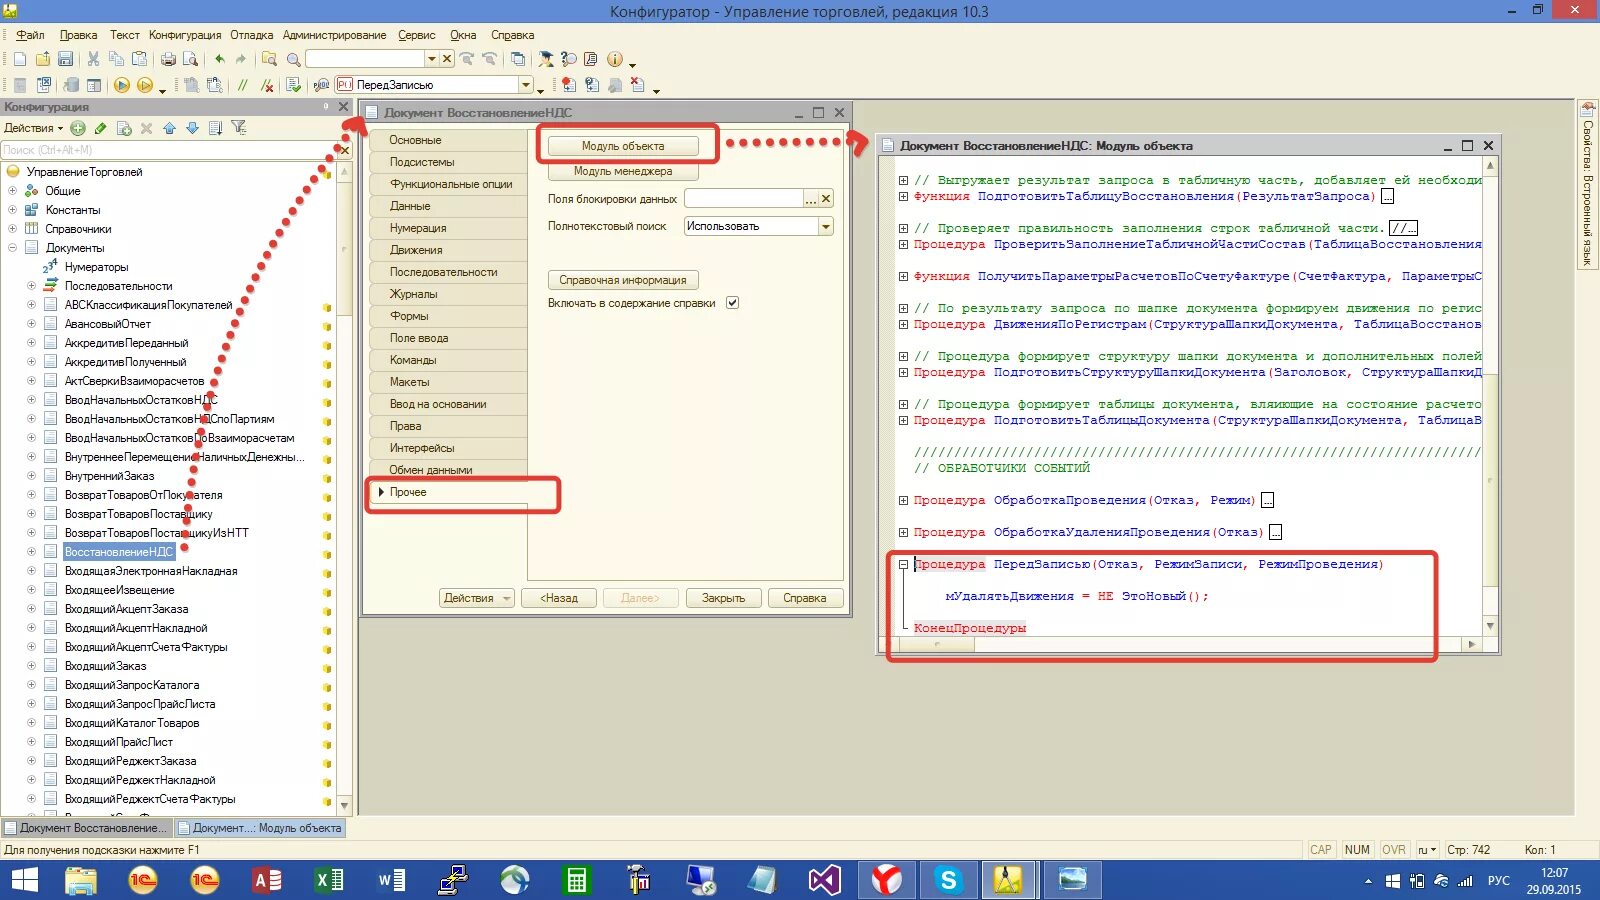Add a new object with the green plus
Screen dimensions: 1600x900
coord(78,128)
